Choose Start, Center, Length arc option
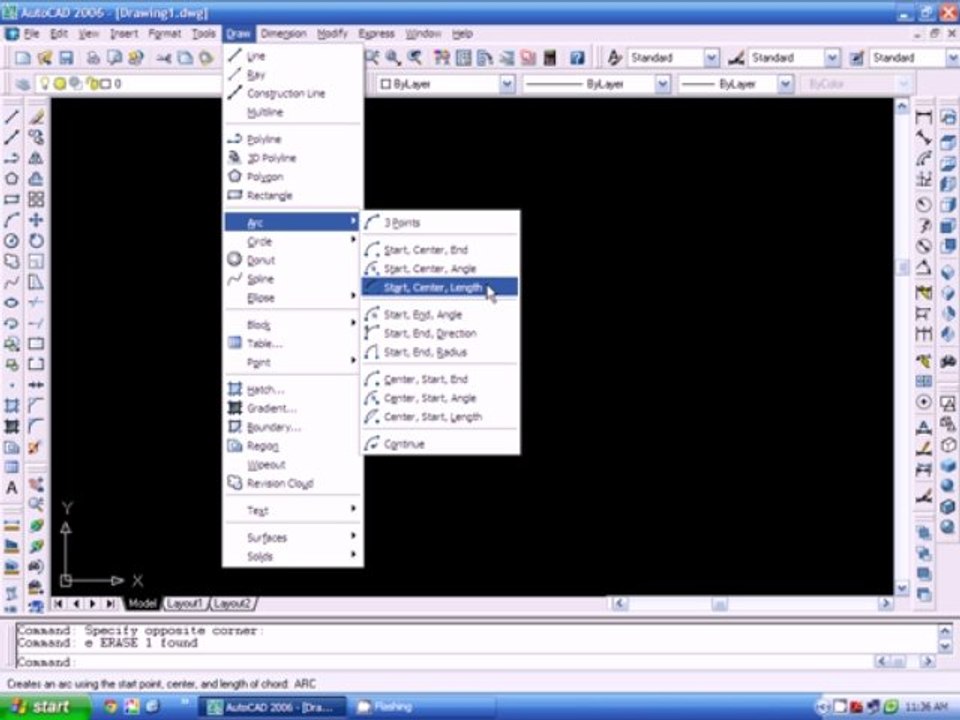Screen dimensions: 960x720 [440, 287]
